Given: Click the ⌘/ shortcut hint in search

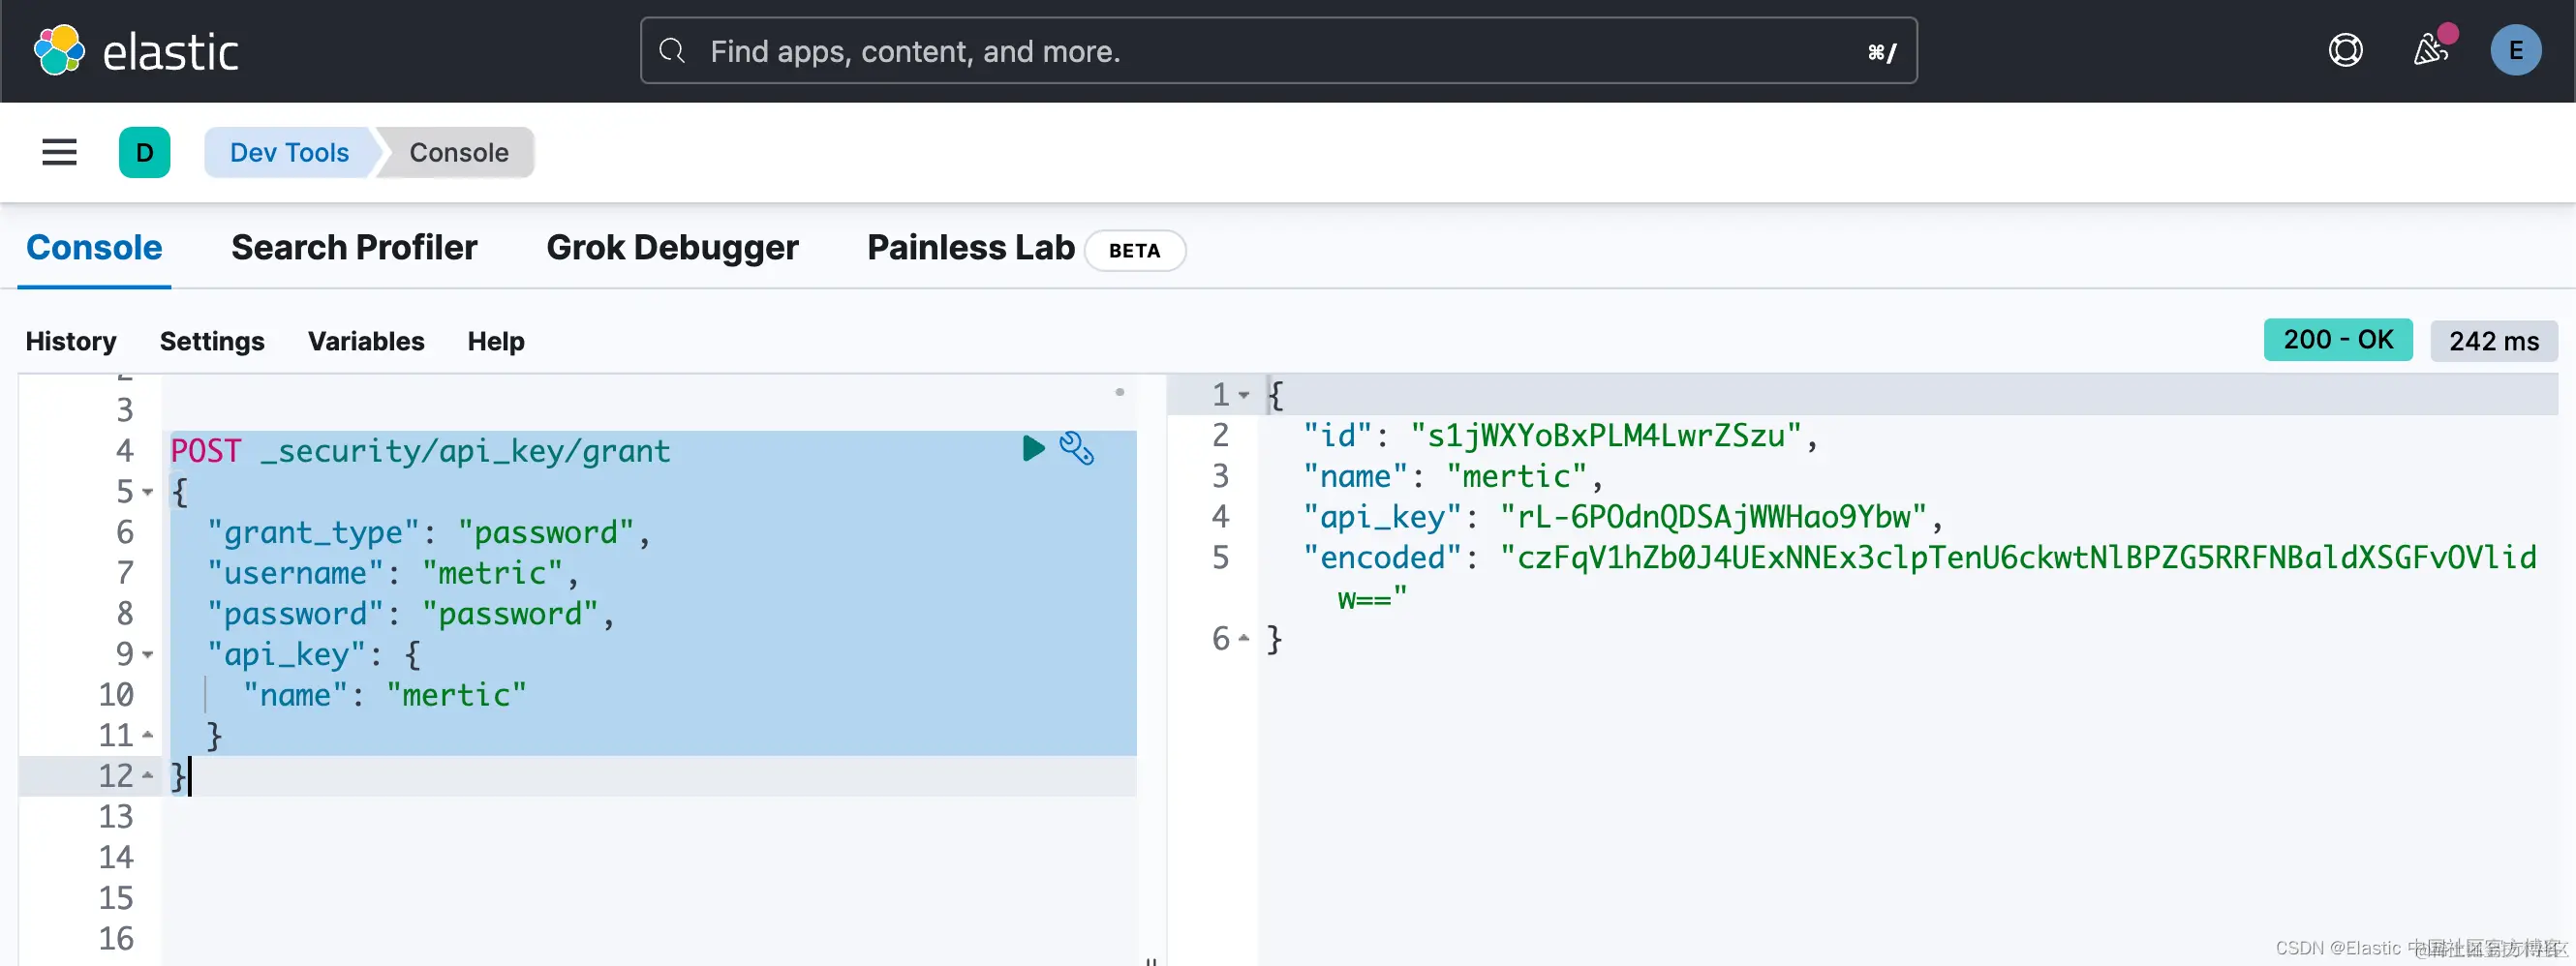Looking at the screenshot, I should click(1882, 52).
